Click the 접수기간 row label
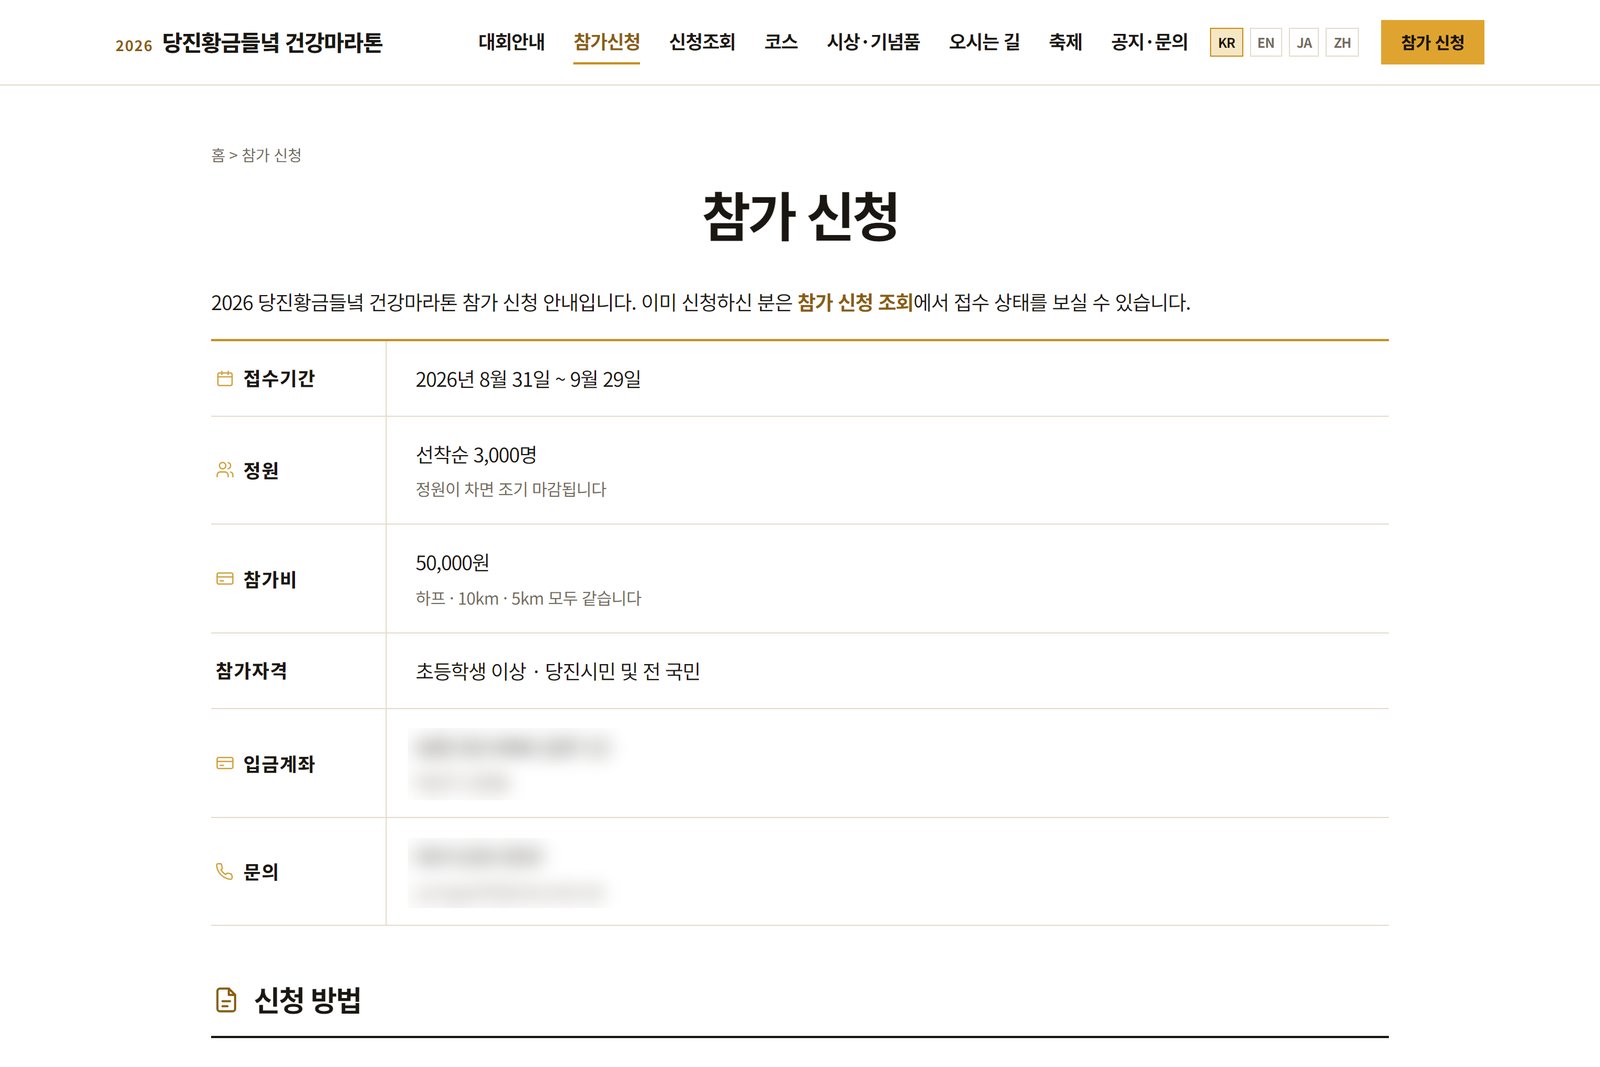This screenshot has height=1067, width=1600. click(x=279, y=378)
